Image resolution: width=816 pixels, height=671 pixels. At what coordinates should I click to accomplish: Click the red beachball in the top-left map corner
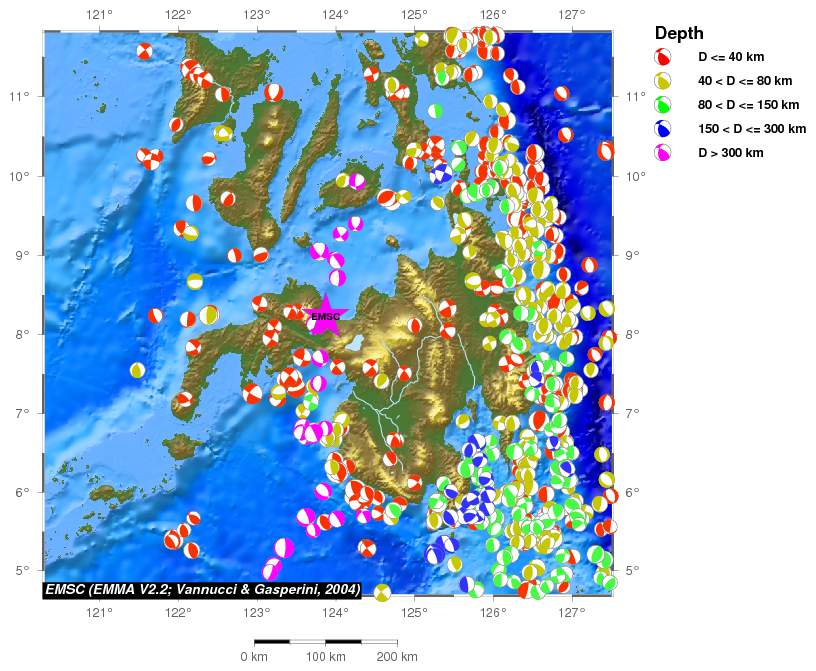[x=146, y=51]
